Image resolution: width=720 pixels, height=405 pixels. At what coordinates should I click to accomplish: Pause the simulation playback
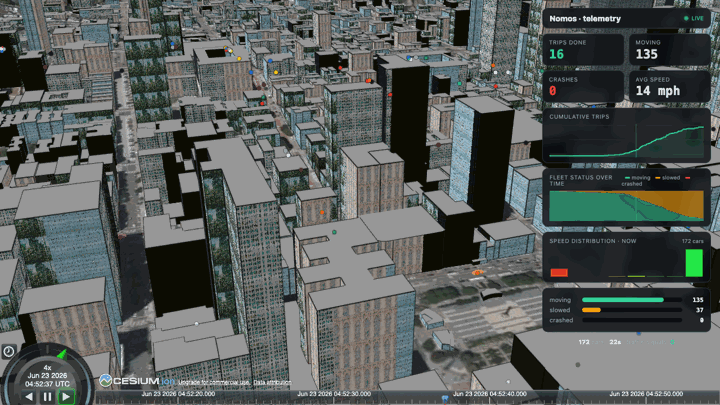47,397
